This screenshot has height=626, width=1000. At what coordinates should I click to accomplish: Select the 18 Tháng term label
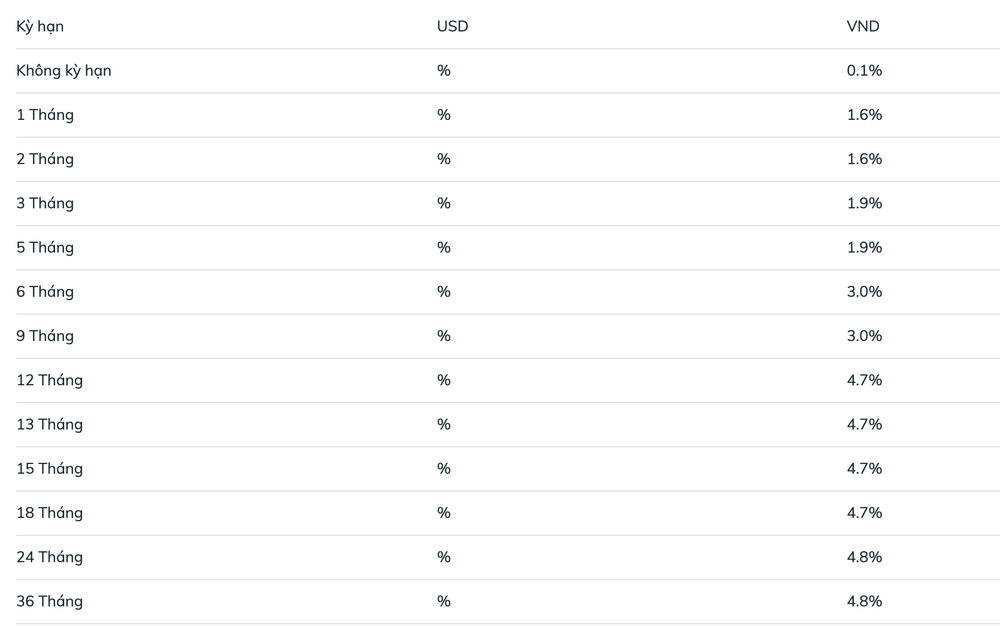[49, 513]
